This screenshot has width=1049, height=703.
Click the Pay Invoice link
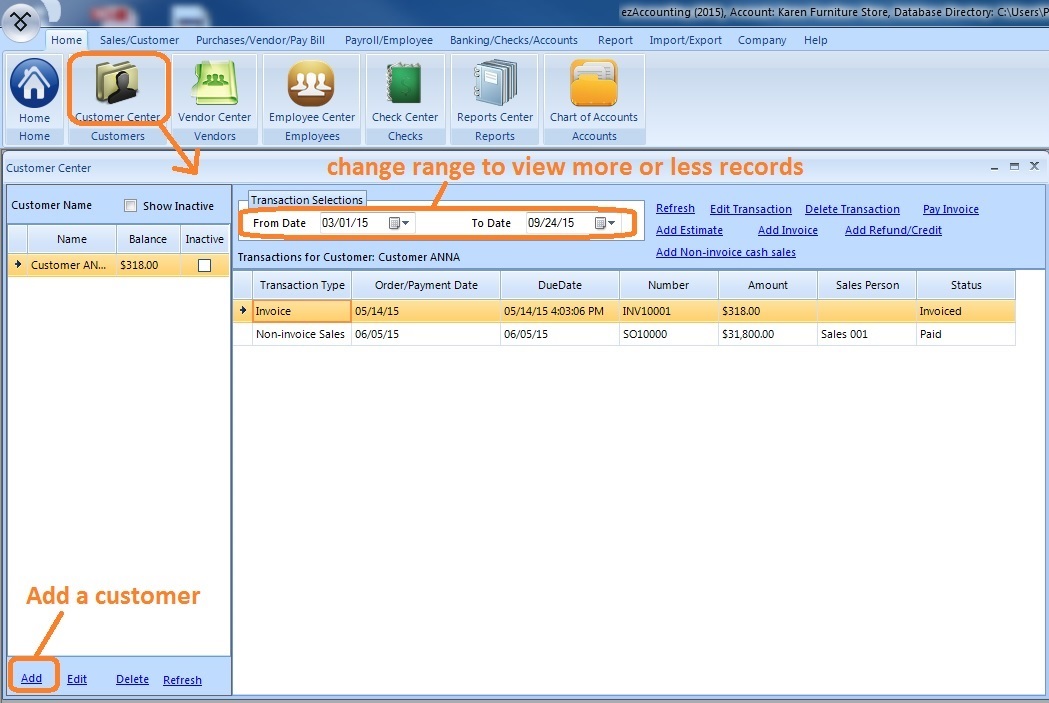tap(950, 209)
